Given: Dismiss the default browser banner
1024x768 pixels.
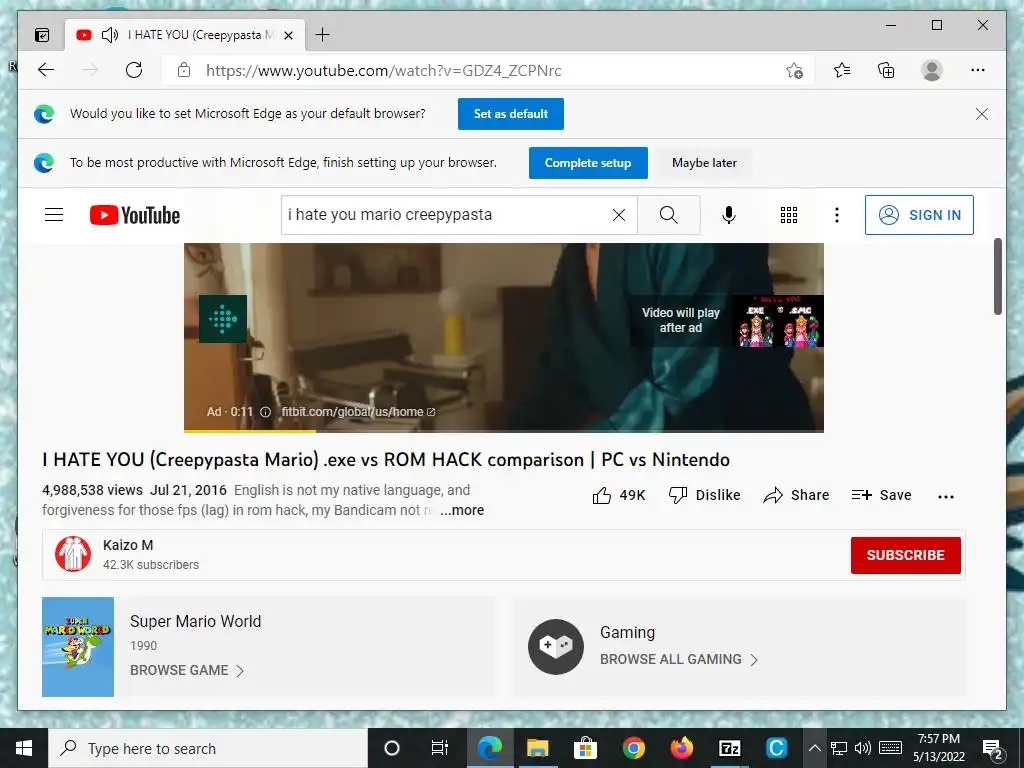Looking at the screenshot, I should point(982,114).
